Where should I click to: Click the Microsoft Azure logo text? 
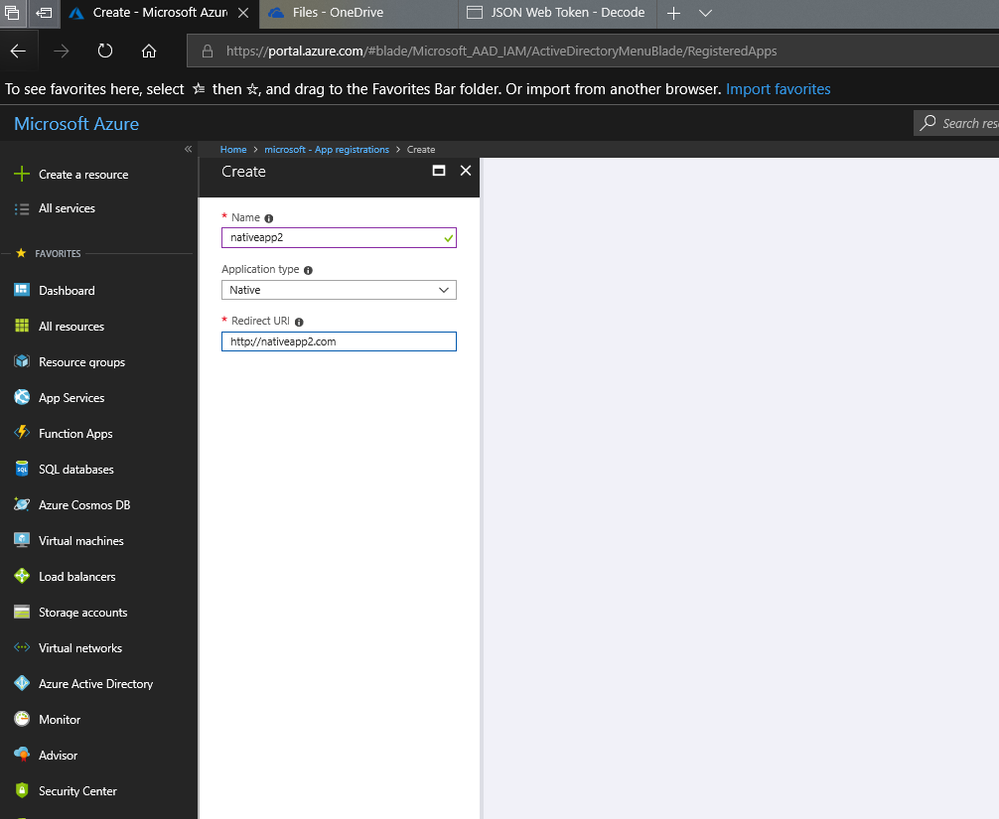pos(76,124)
